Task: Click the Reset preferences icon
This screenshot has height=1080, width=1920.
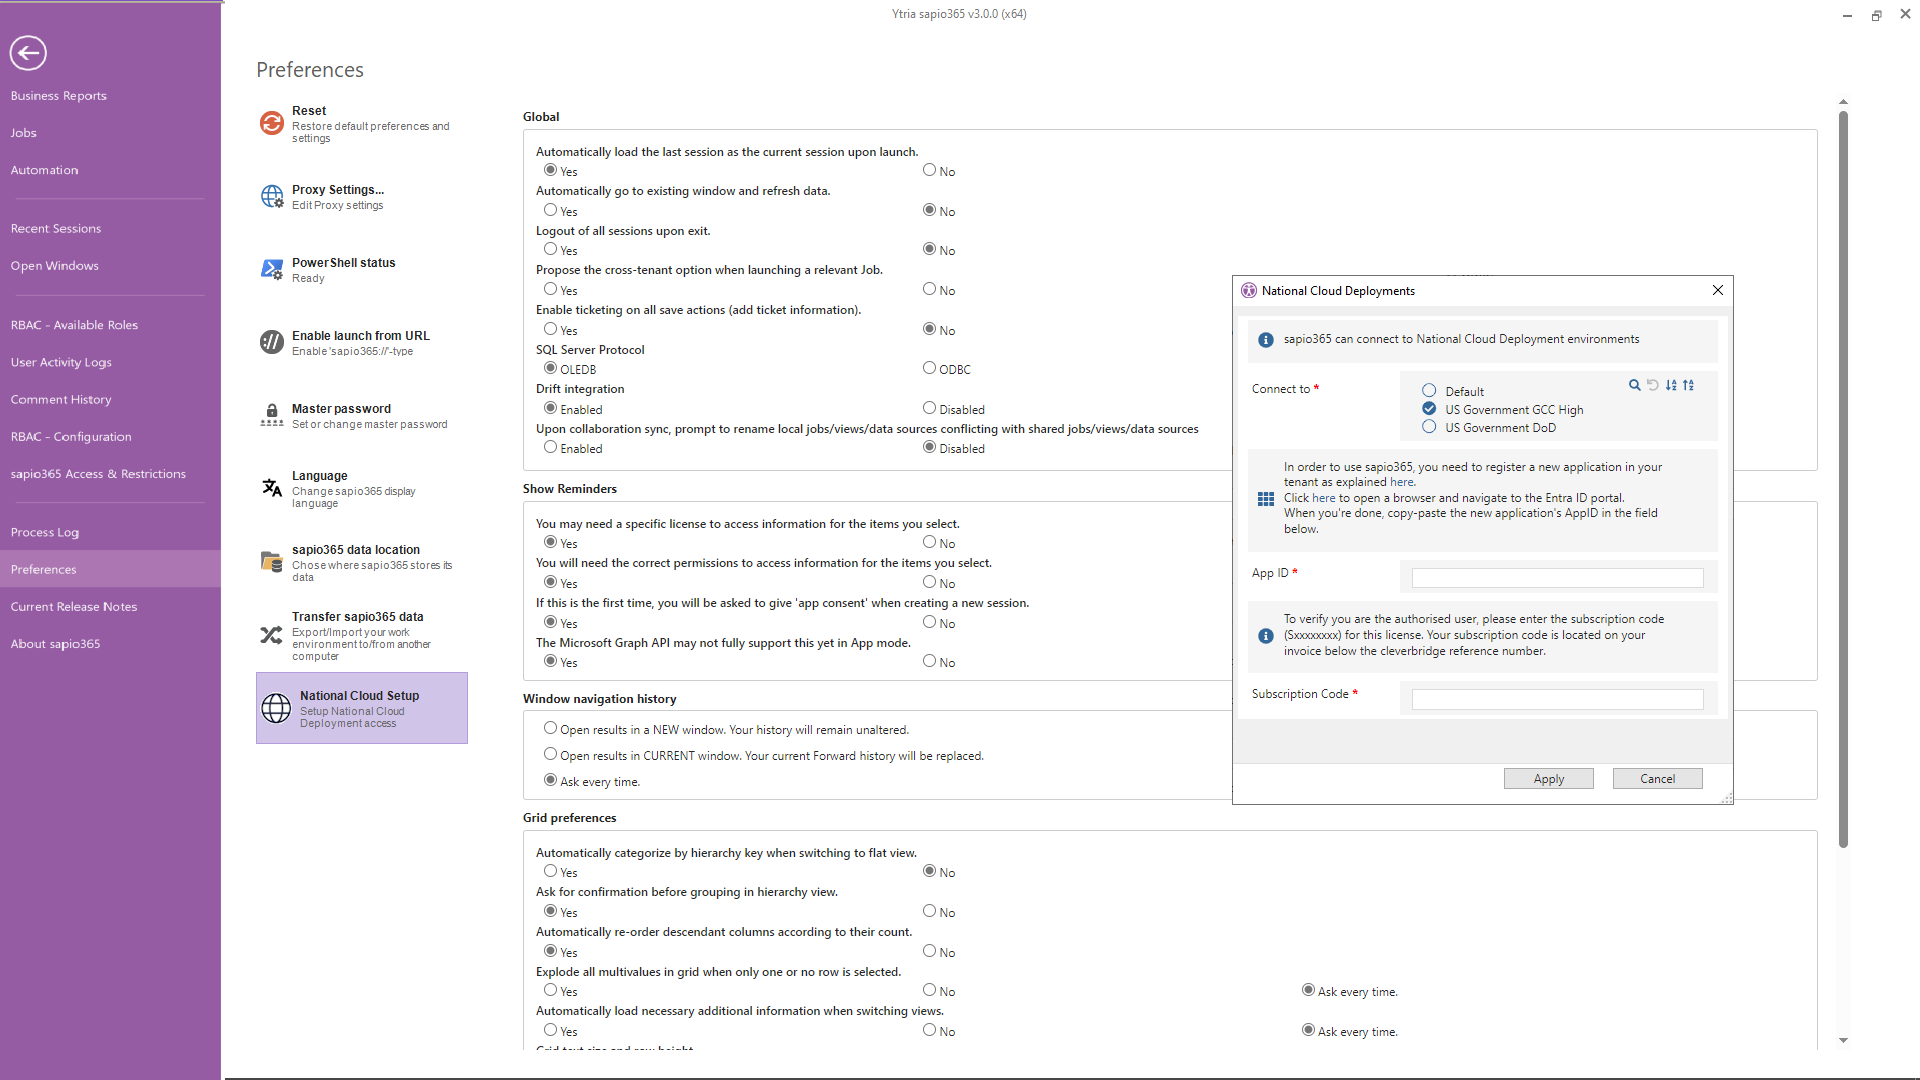Action: (271, 123)
